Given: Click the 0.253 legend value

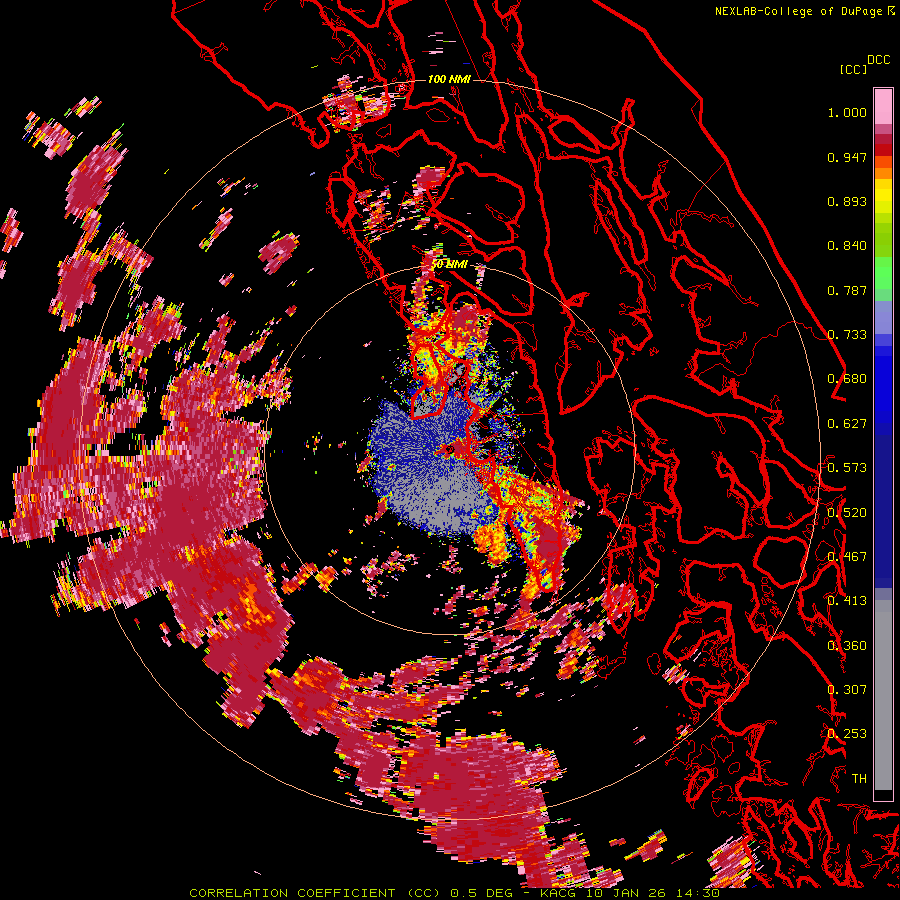Looking at the screenshot, I should click(x=847, y=734).
